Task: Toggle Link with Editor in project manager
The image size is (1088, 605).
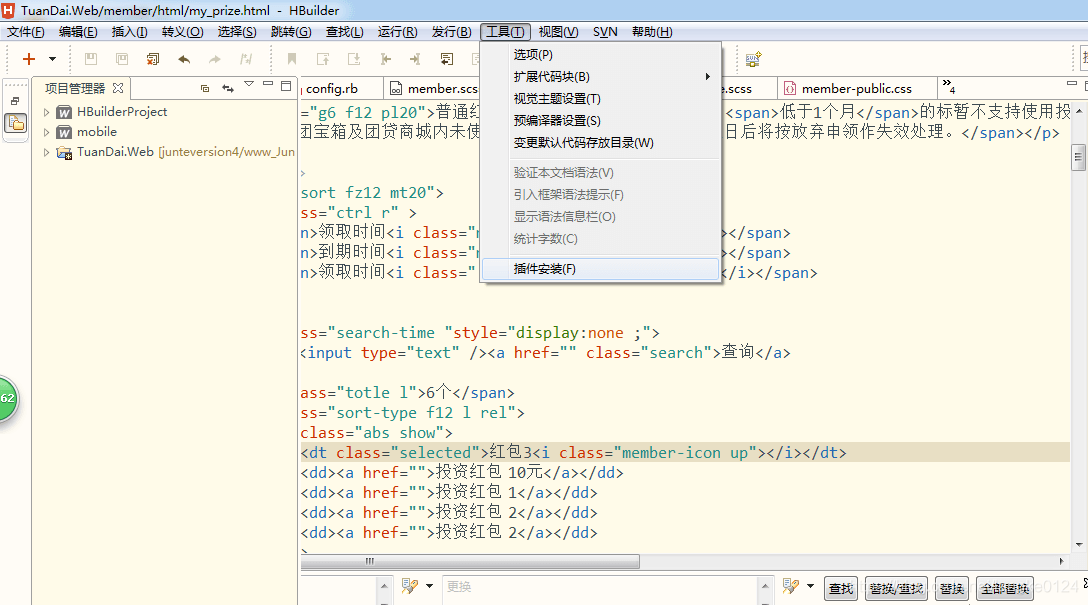Action: click(228, 88)
